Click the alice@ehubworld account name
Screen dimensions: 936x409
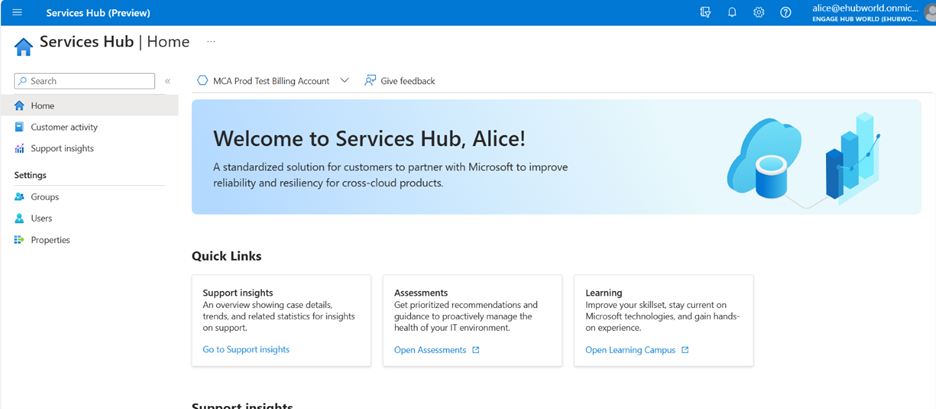pos(866,8)
